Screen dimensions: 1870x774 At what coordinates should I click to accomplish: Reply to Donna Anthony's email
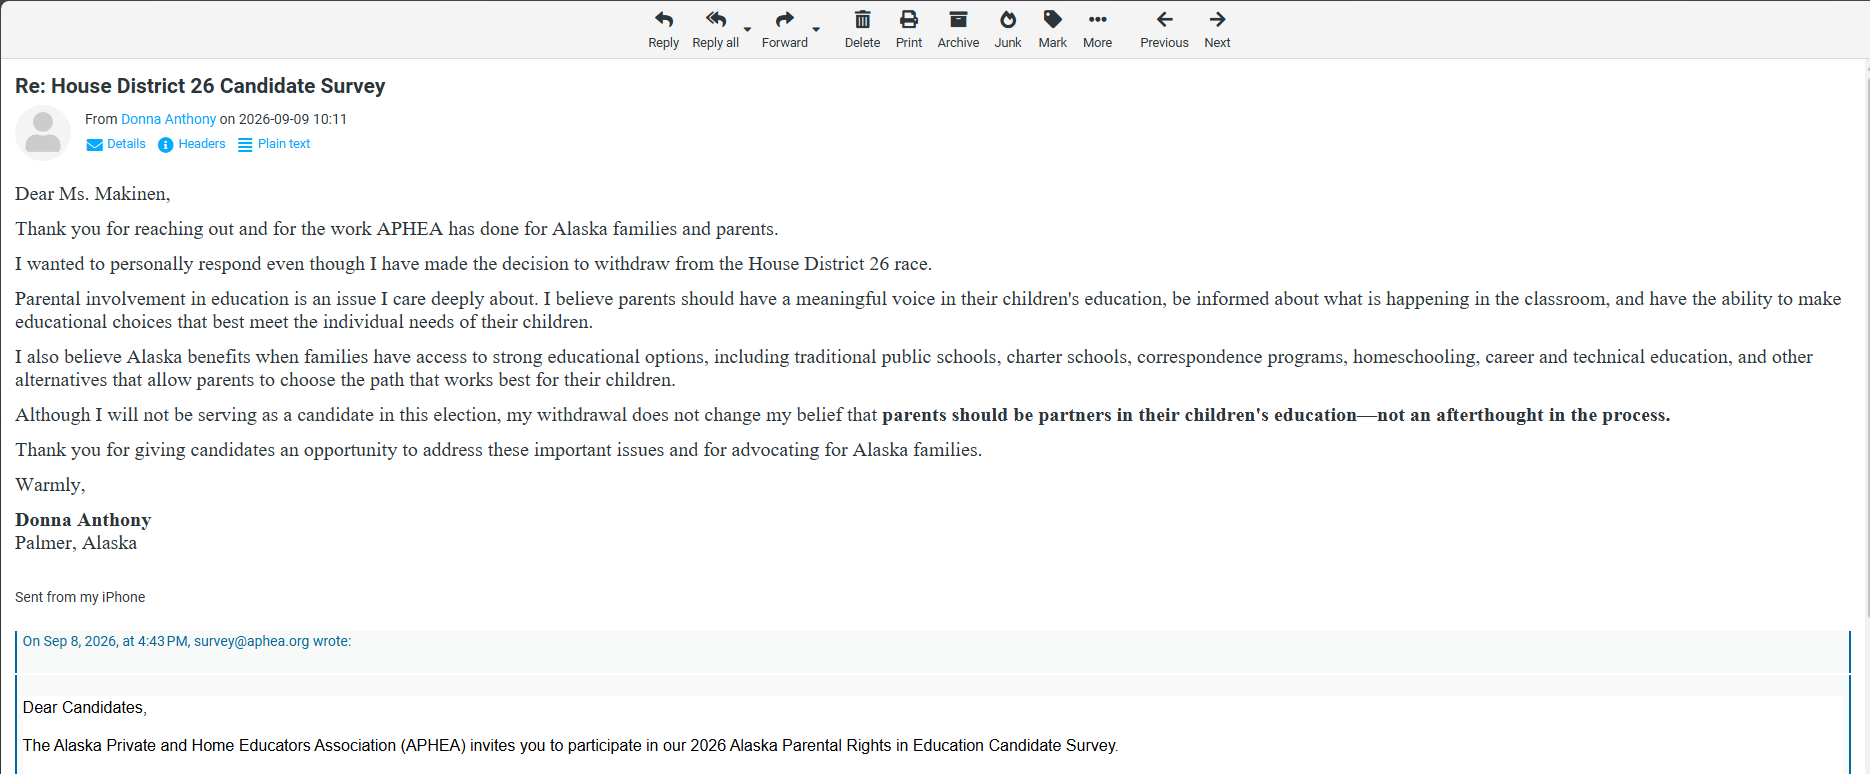[x=663, y=30]
